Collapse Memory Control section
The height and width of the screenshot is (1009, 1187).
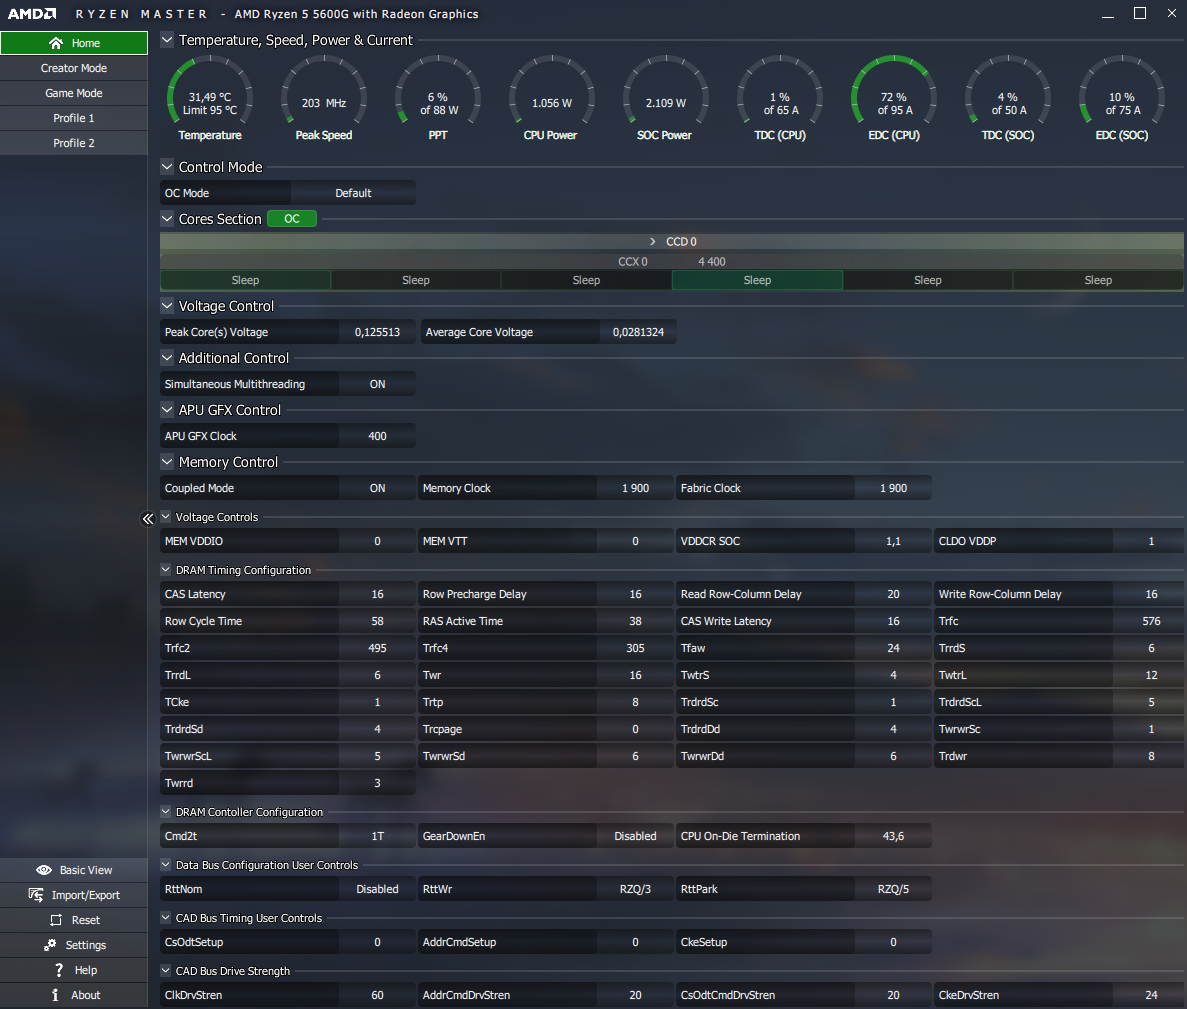[167, 462]
